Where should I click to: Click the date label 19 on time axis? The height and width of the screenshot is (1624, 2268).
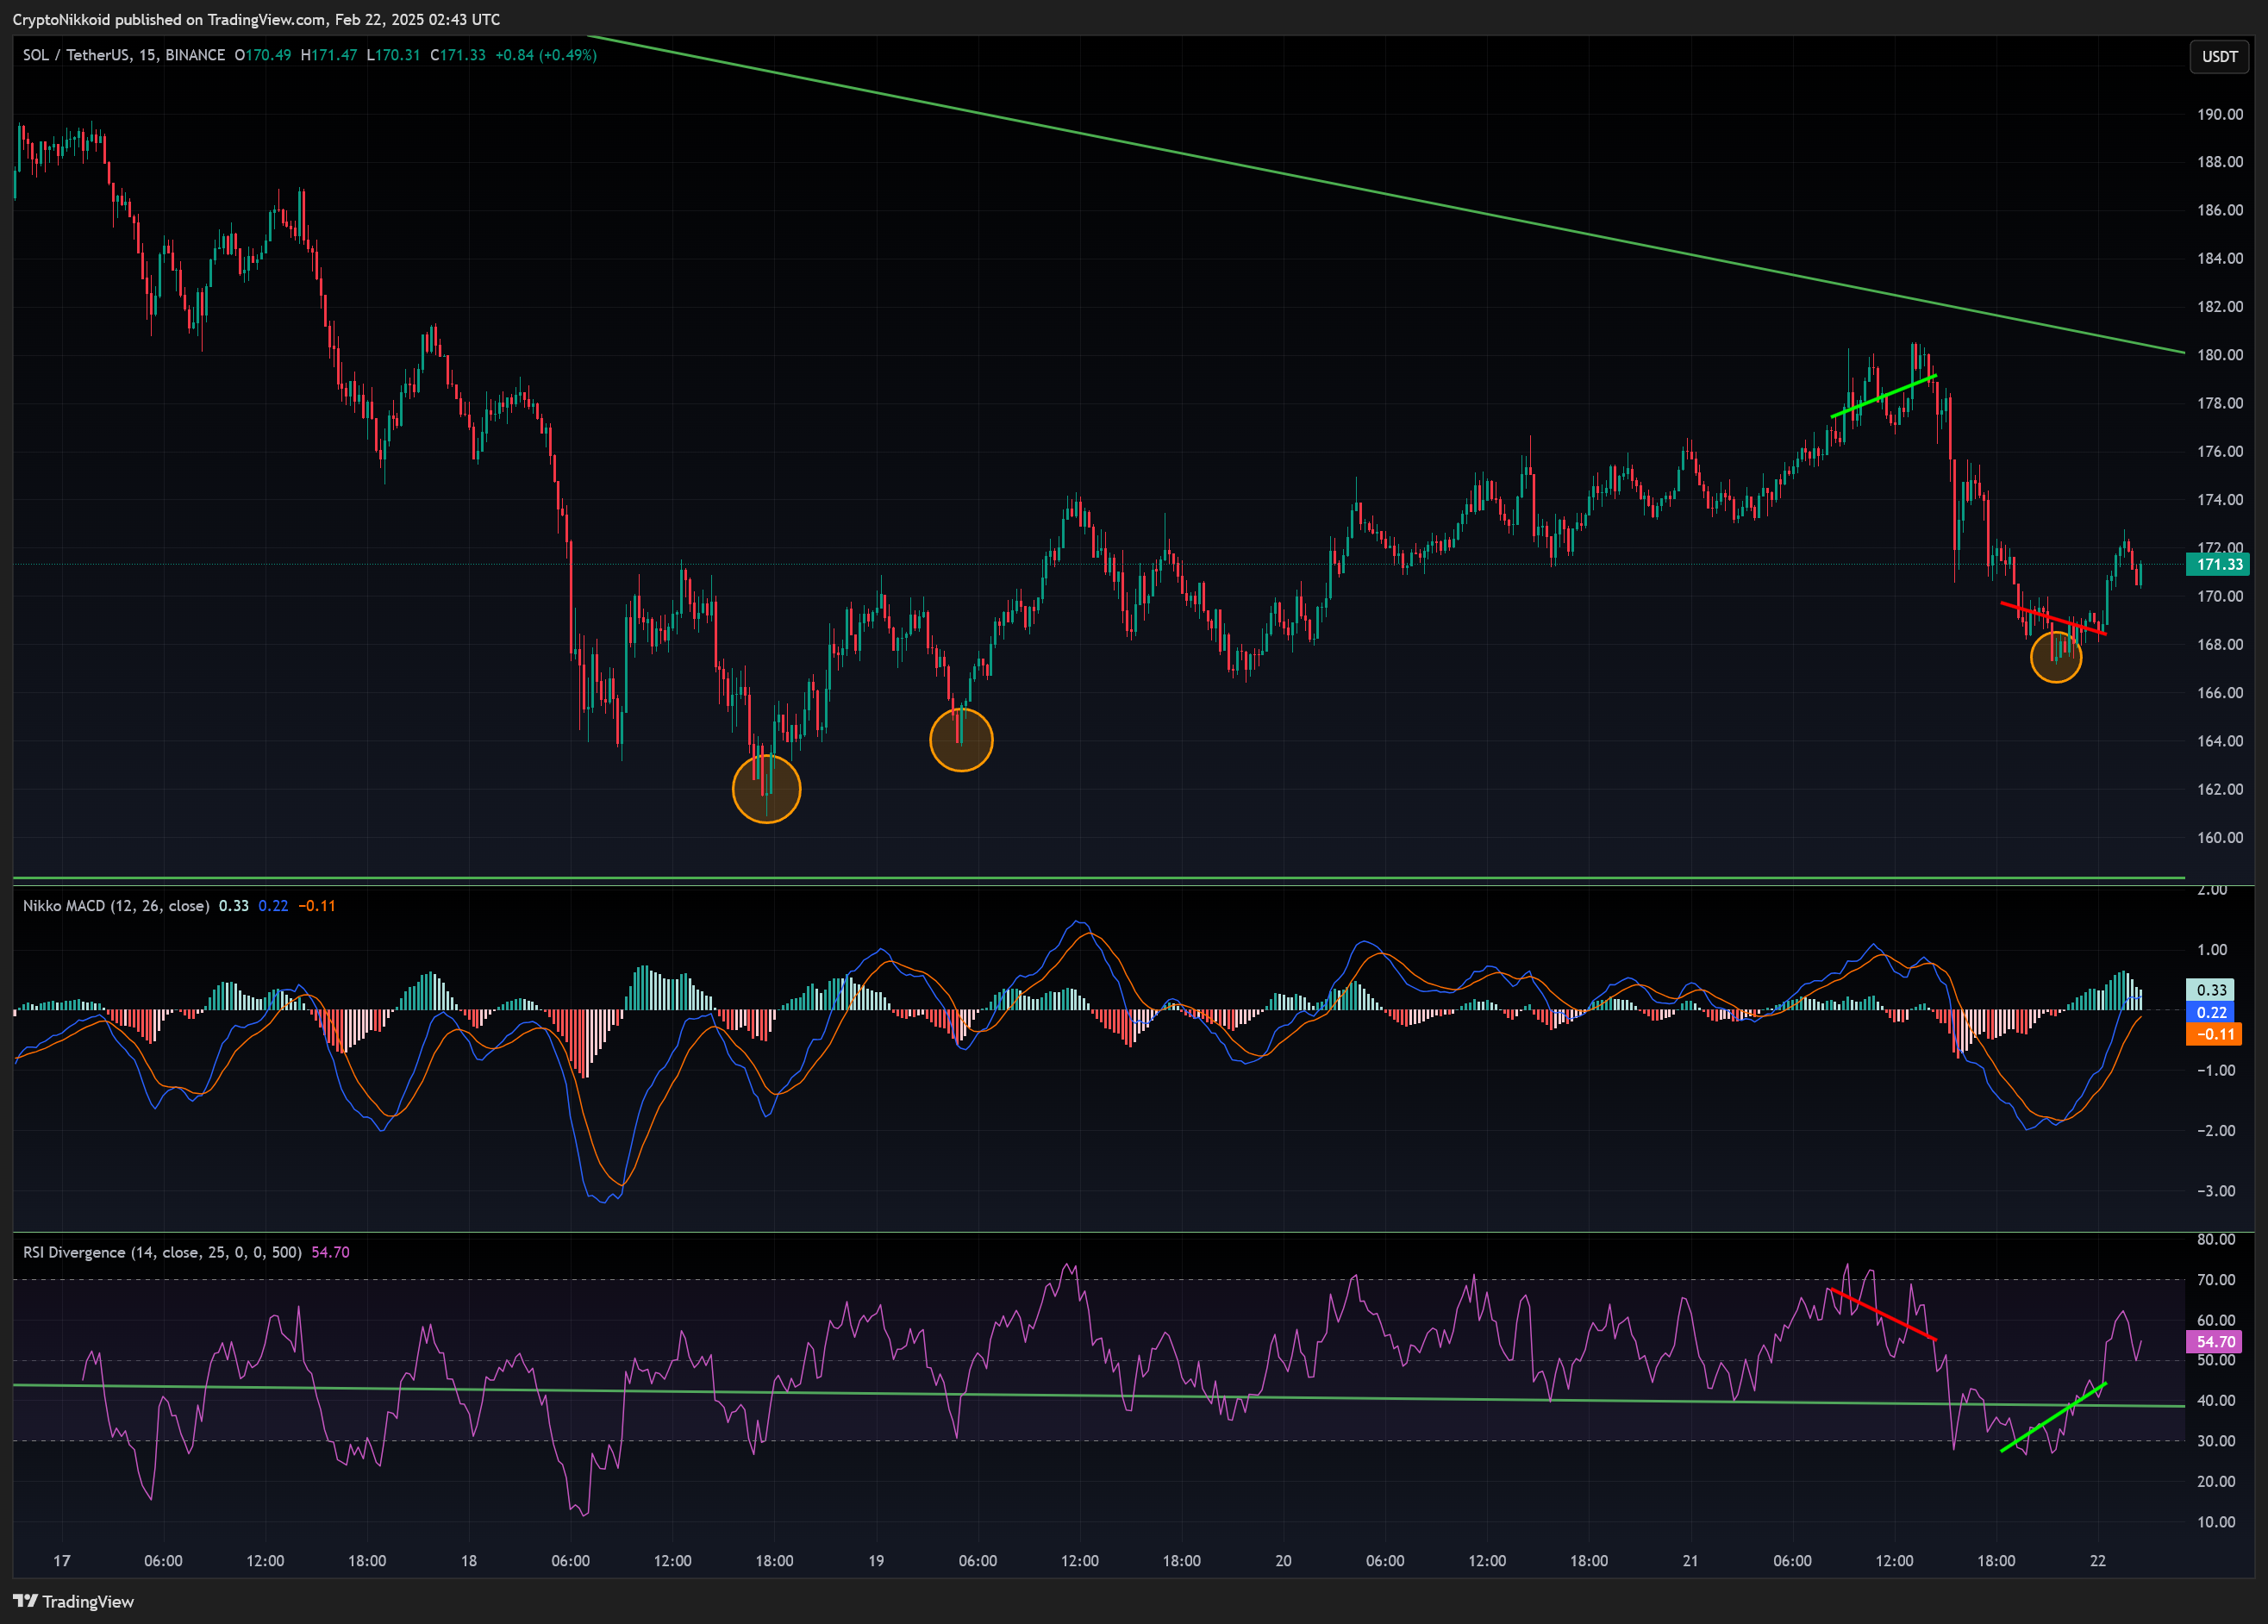point(876,1560)
